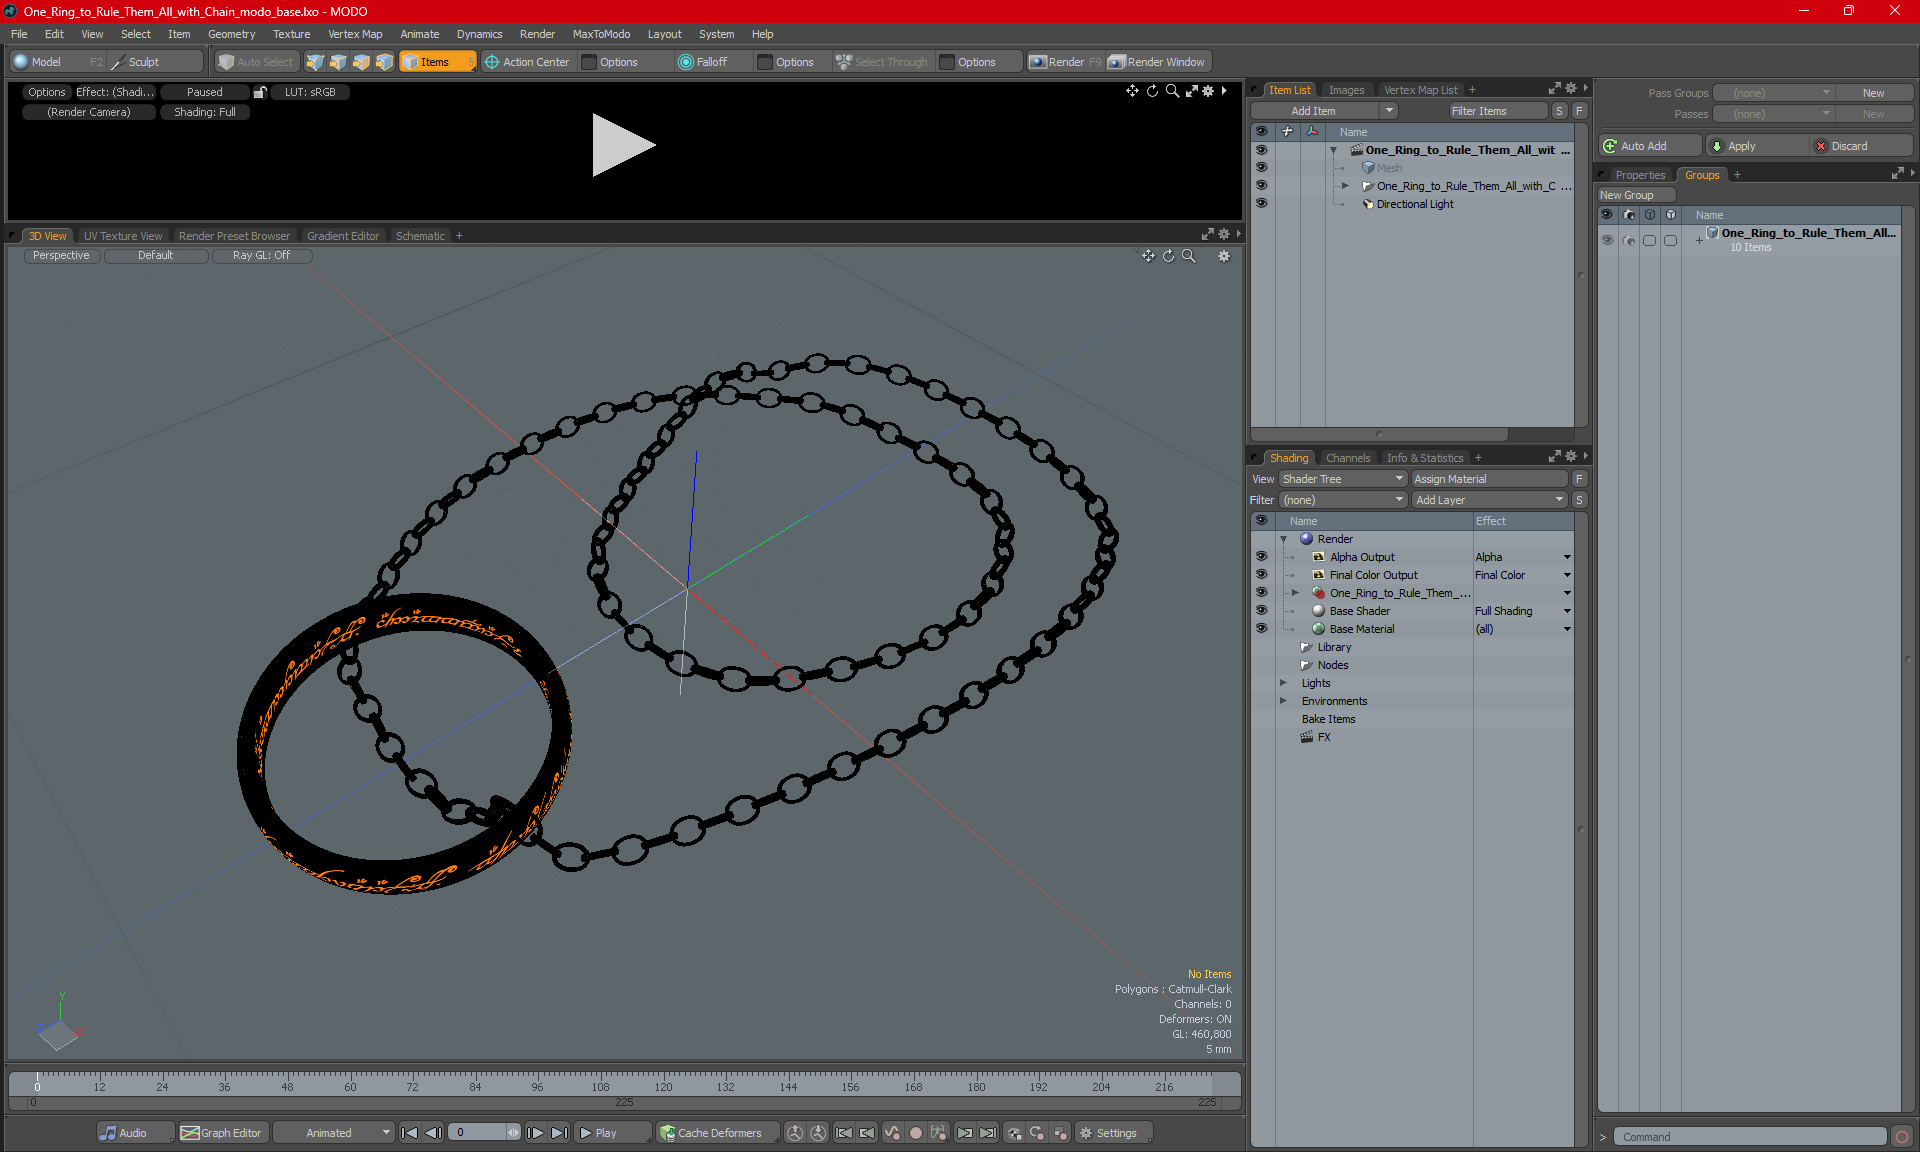Select Polygons selection mode icon
Viewport: 1920px width, 1152px height.
click(x=361, y=62)
